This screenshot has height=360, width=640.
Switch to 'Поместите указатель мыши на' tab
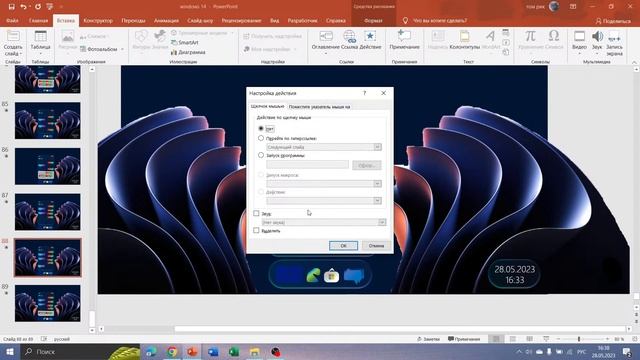click(319, 107)
